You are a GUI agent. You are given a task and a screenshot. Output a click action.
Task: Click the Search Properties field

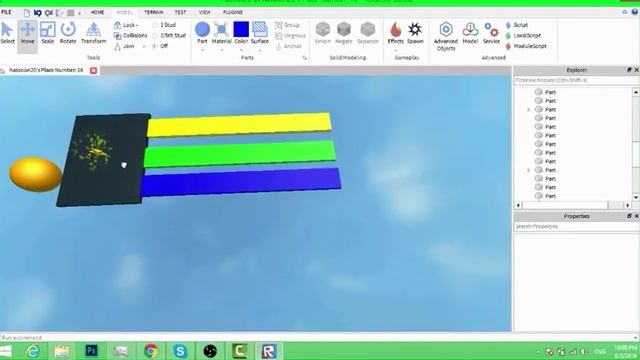point(576,227)
